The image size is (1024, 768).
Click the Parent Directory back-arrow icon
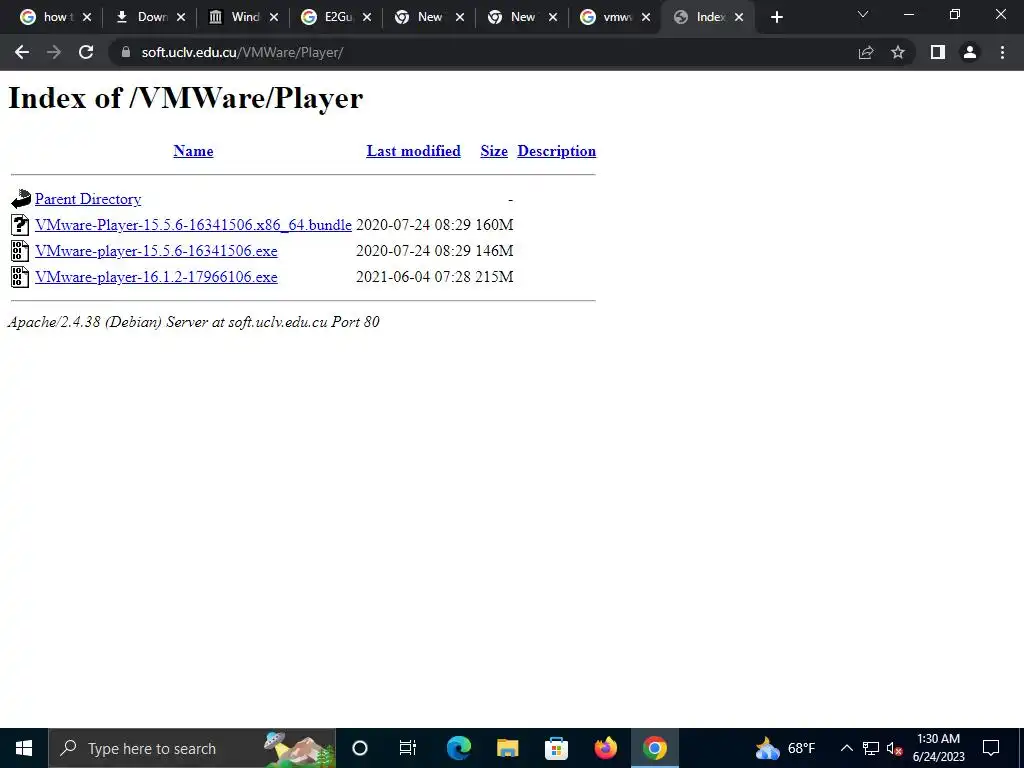point(21,199)
